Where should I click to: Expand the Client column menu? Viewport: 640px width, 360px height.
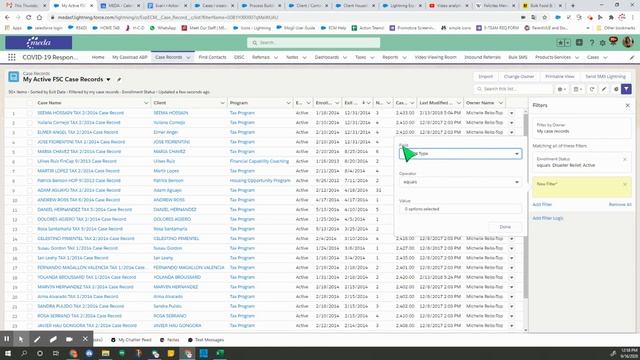[222, 103]
